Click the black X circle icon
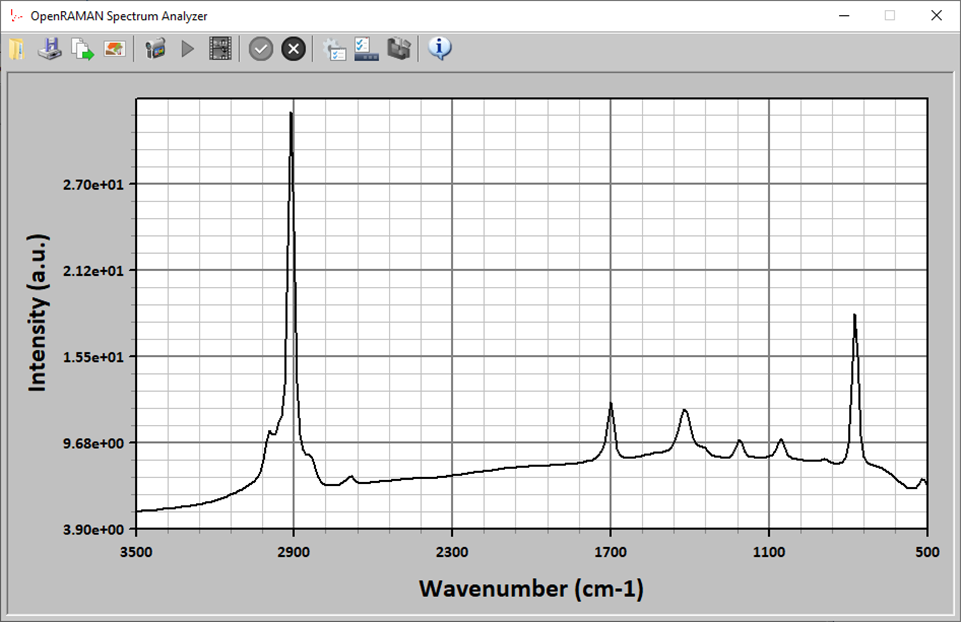This screenshot has height=622, width=961. (x=293, y=49)
